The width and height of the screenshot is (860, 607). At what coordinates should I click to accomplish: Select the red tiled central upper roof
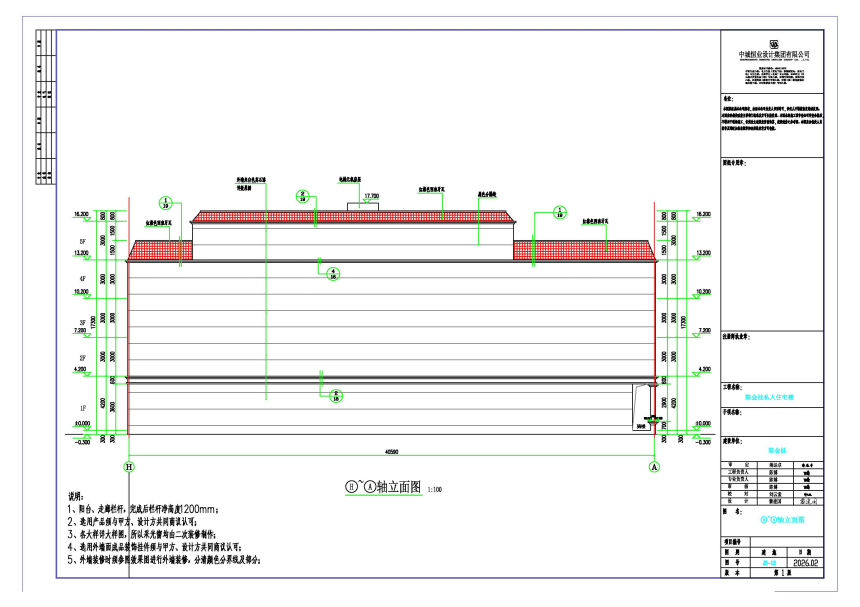356,215
